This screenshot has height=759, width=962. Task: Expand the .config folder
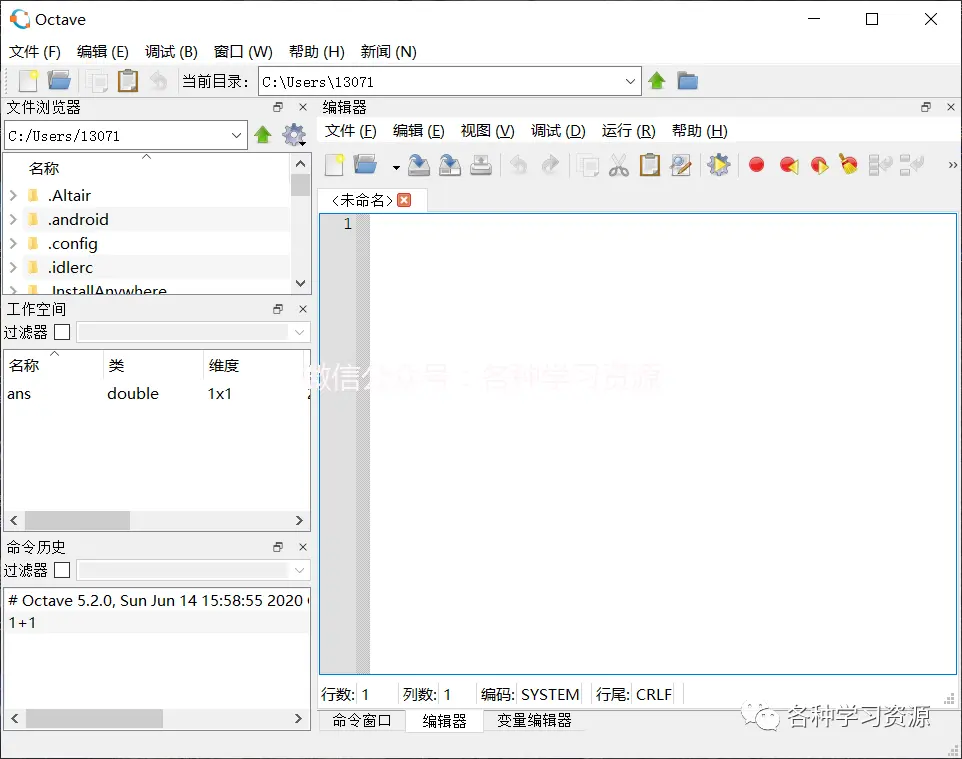pyautogui.click(x=13, y=244)
